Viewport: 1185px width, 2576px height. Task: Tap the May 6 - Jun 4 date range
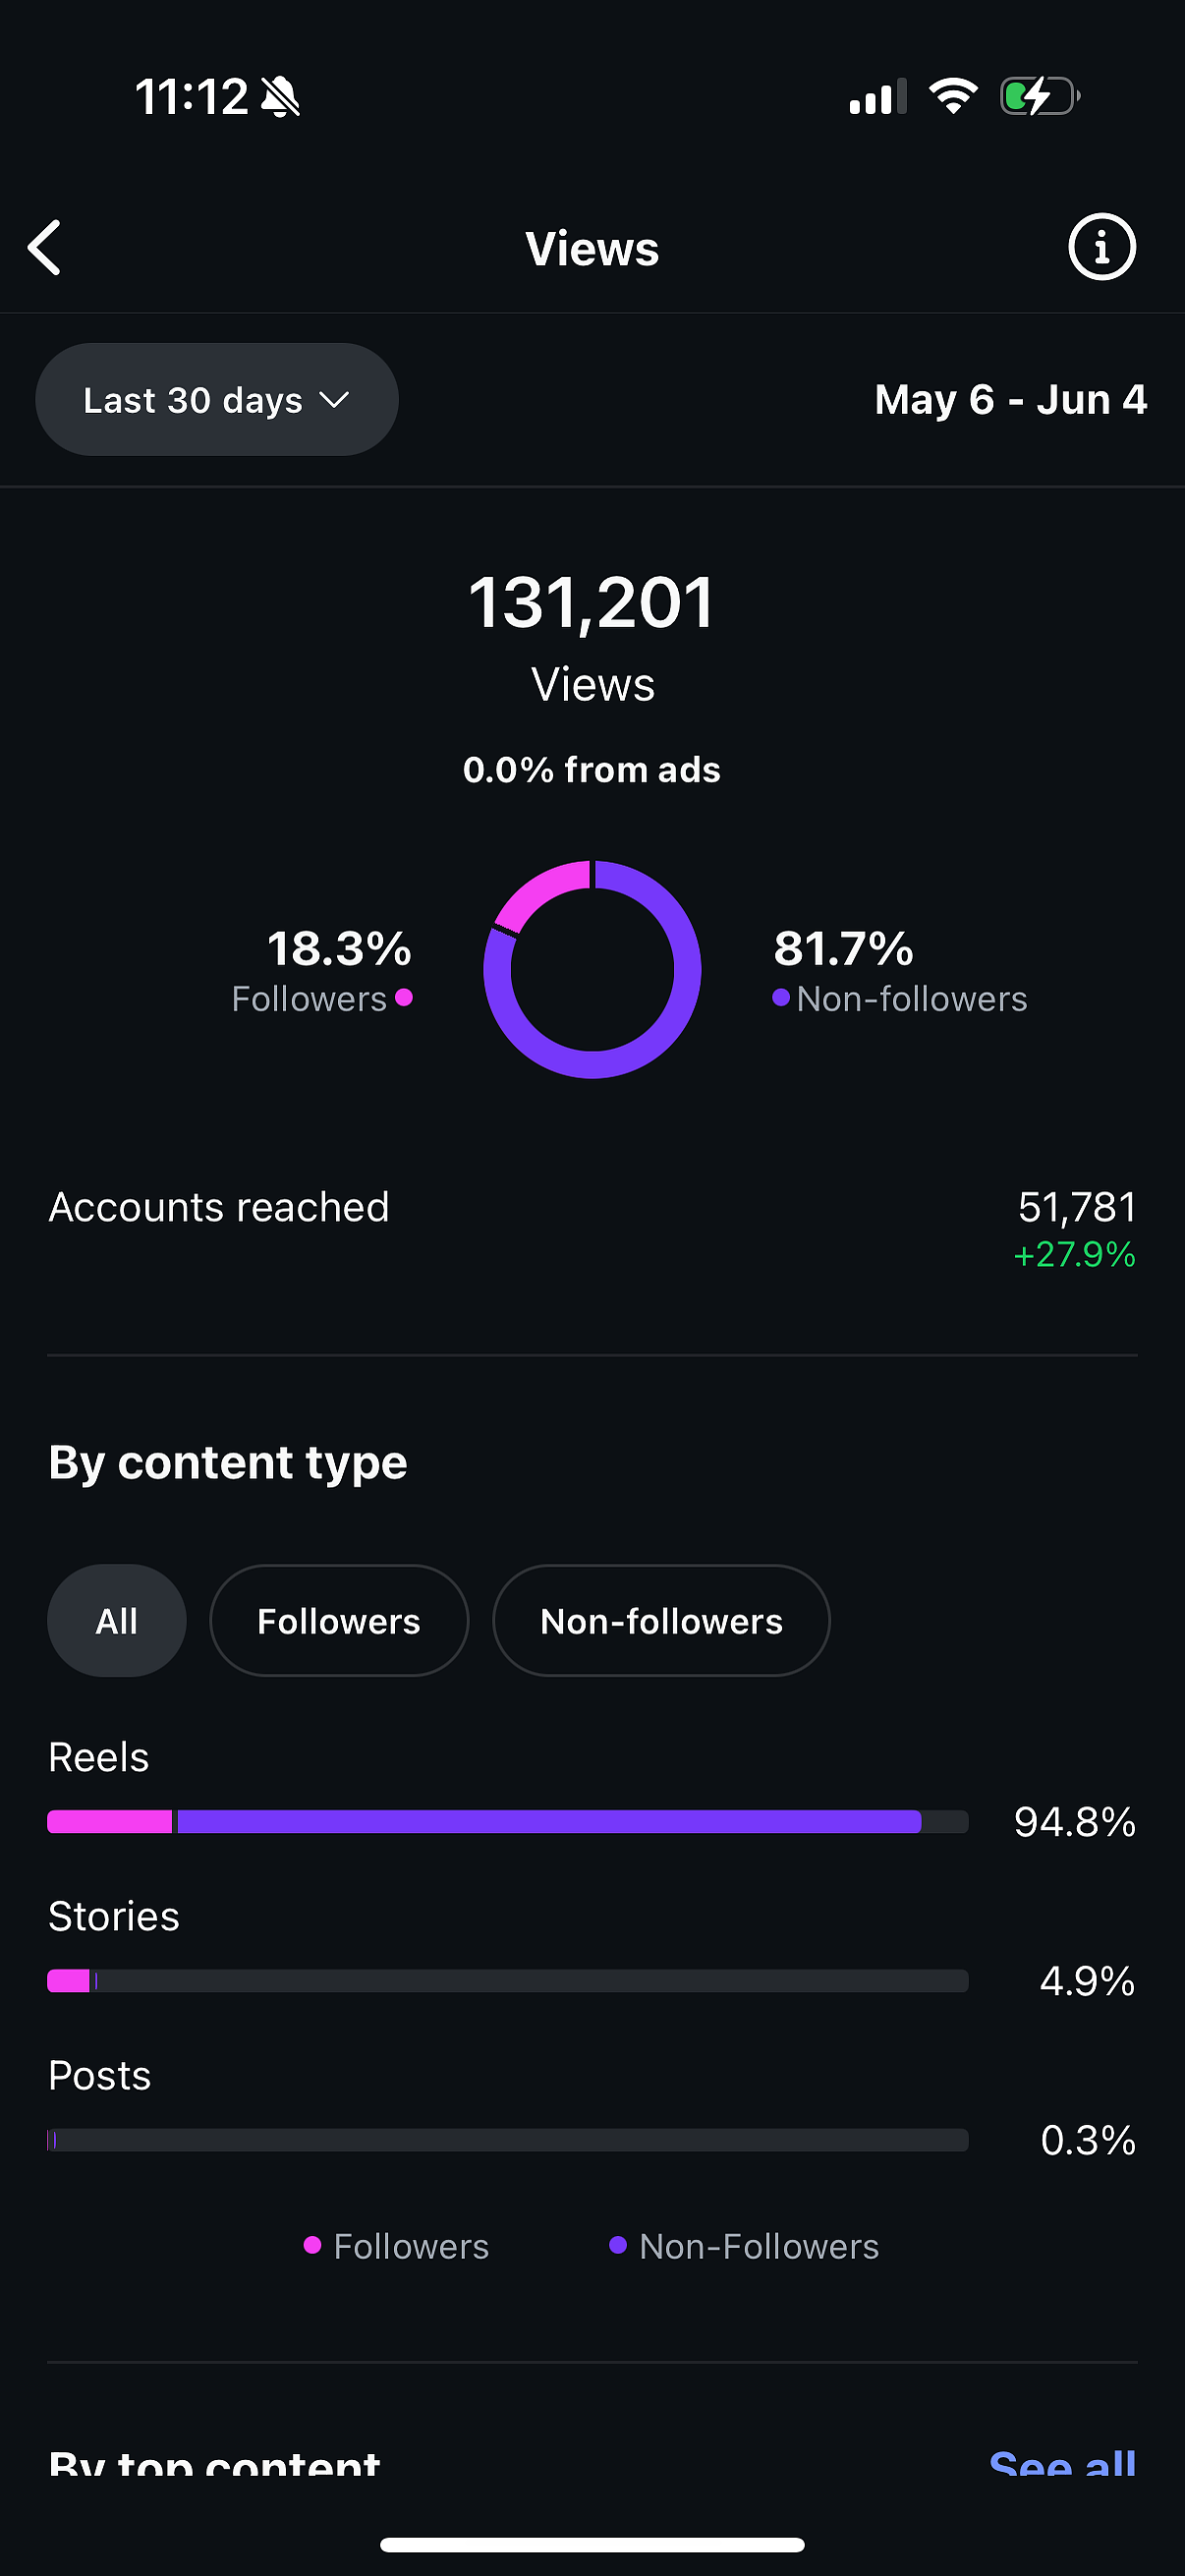coord(1010,400)
